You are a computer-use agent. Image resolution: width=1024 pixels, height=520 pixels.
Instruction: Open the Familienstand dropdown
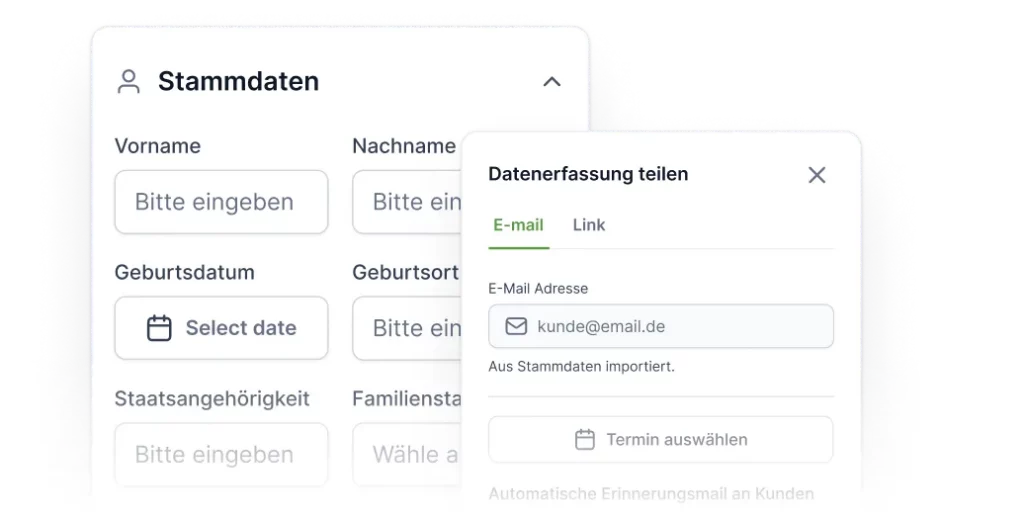[x=408, y=454]
